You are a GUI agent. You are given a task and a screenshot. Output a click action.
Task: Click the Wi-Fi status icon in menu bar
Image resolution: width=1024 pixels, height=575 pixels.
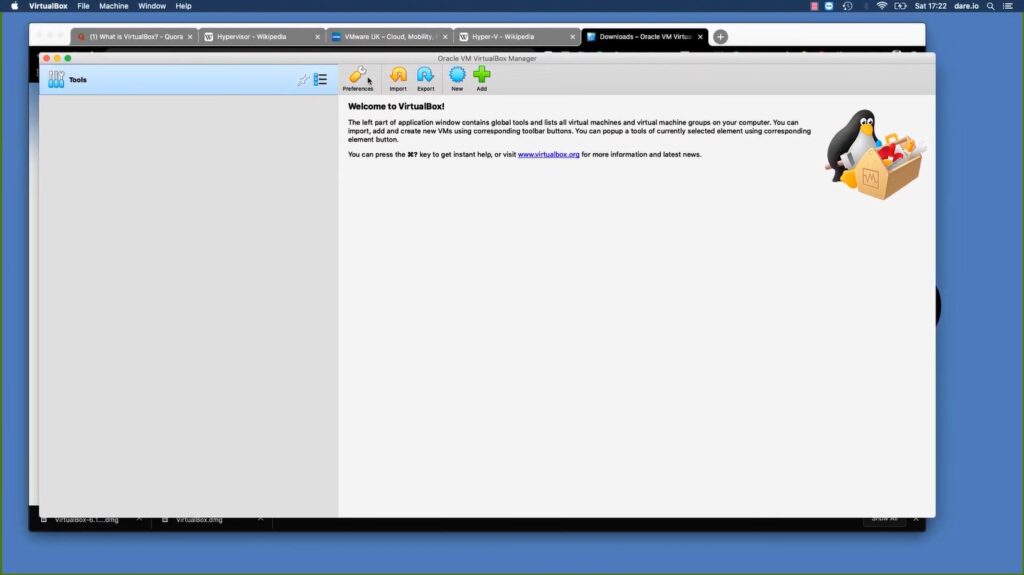click(x=882, y=6)
